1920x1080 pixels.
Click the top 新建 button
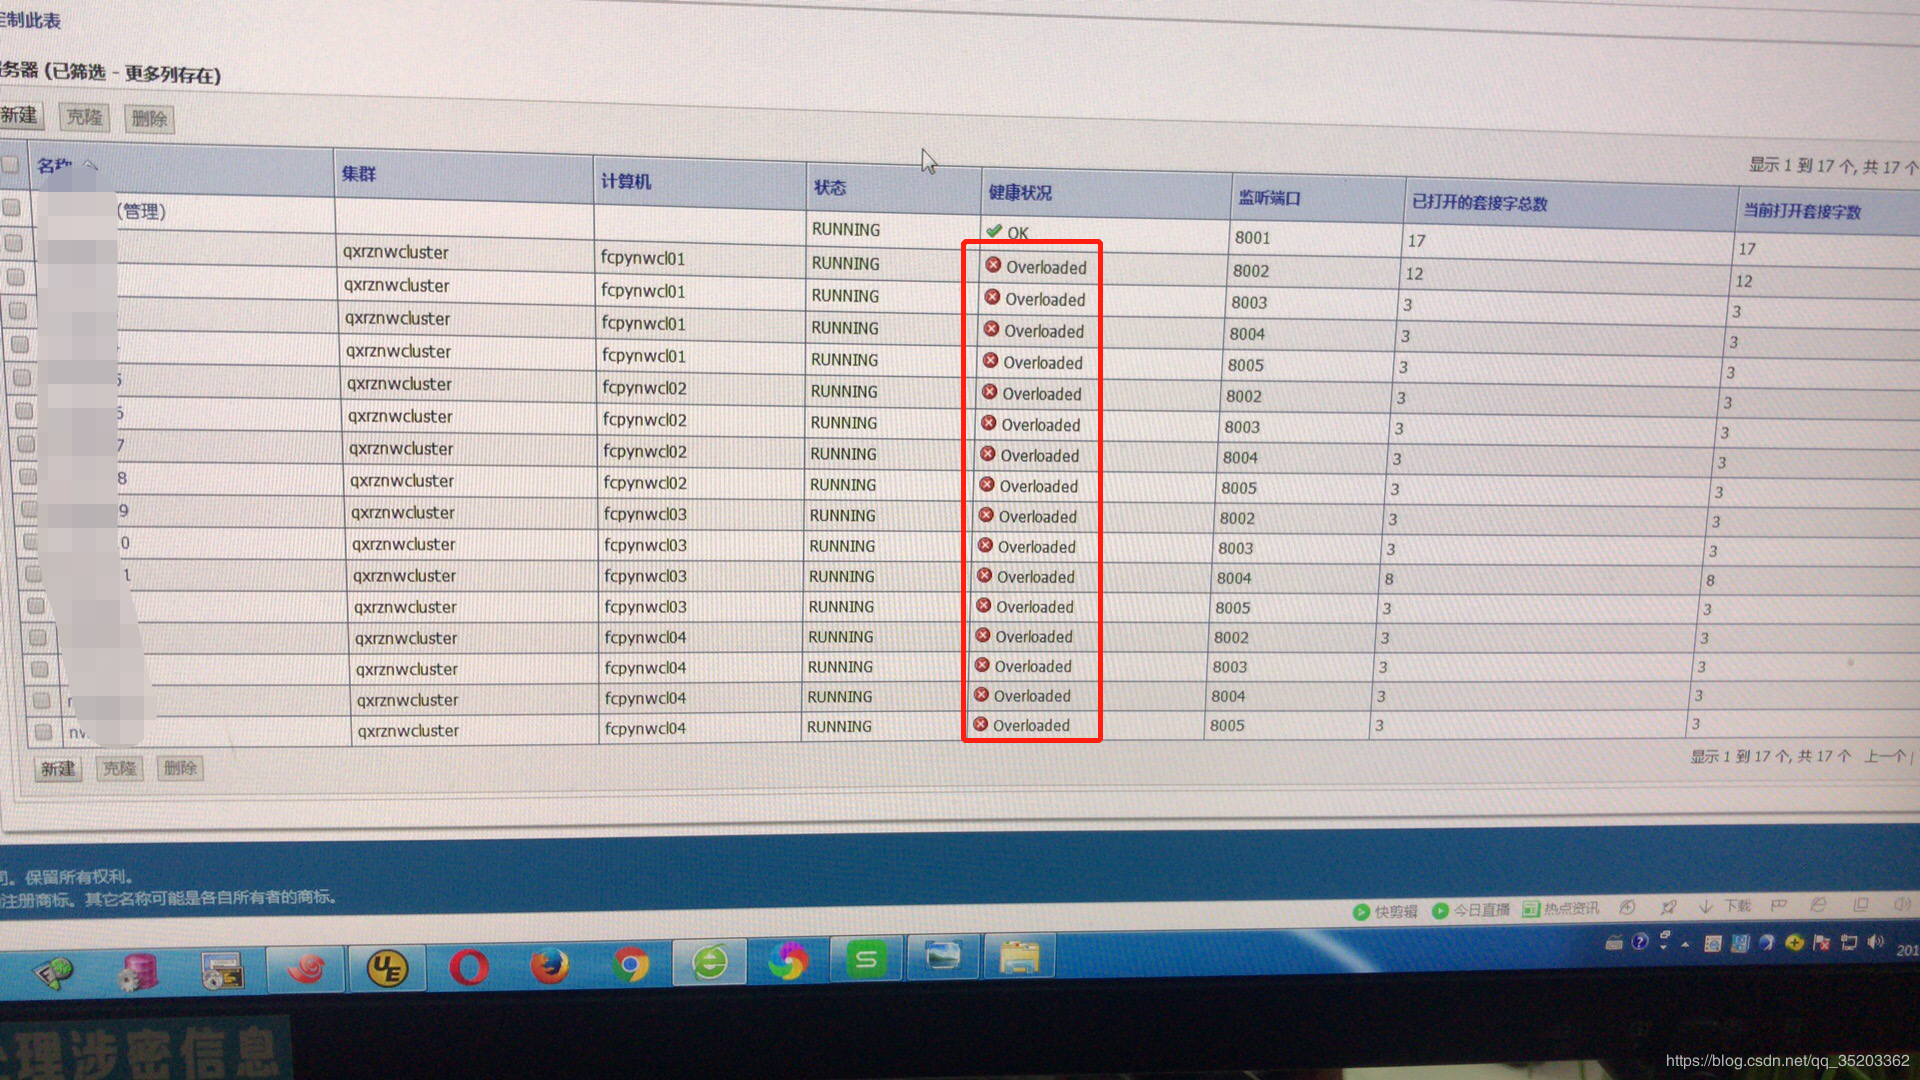pyautogui.click(x=20, y=116)
